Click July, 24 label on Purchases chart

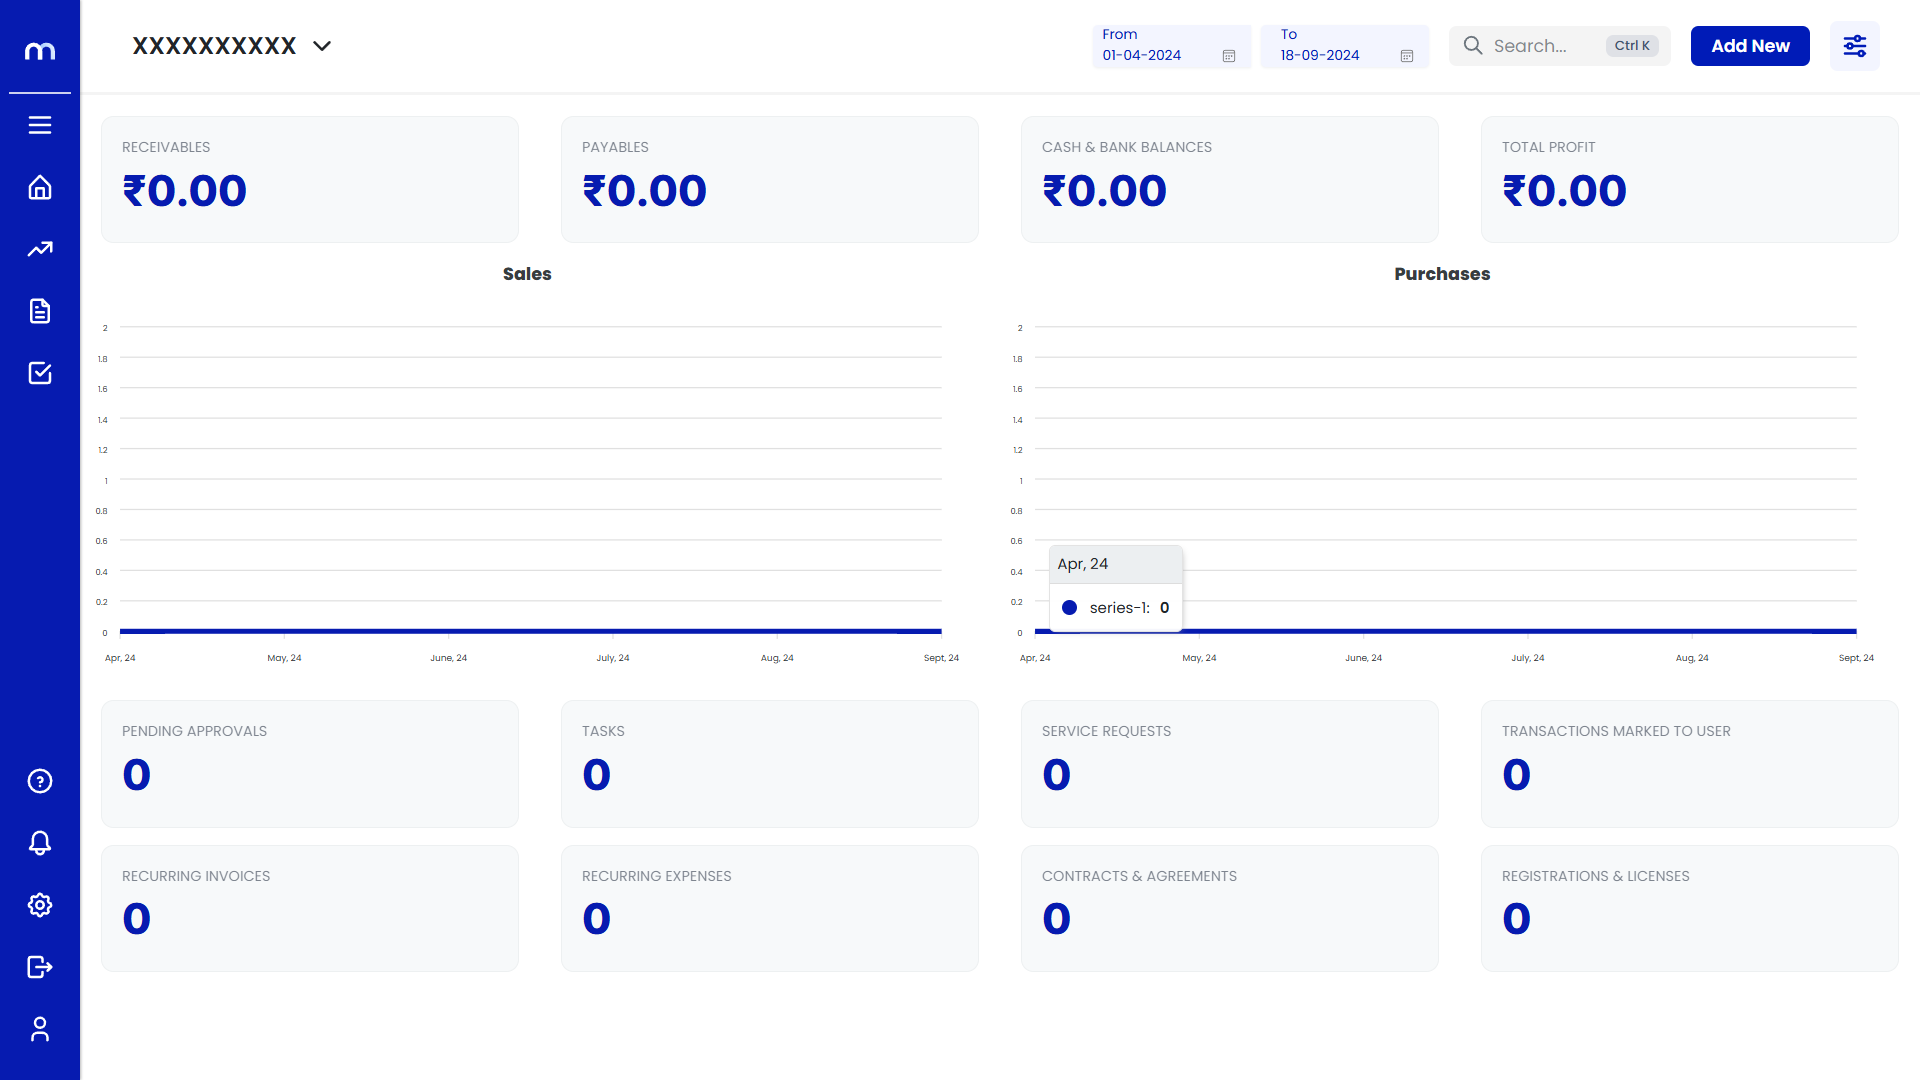1528,658
